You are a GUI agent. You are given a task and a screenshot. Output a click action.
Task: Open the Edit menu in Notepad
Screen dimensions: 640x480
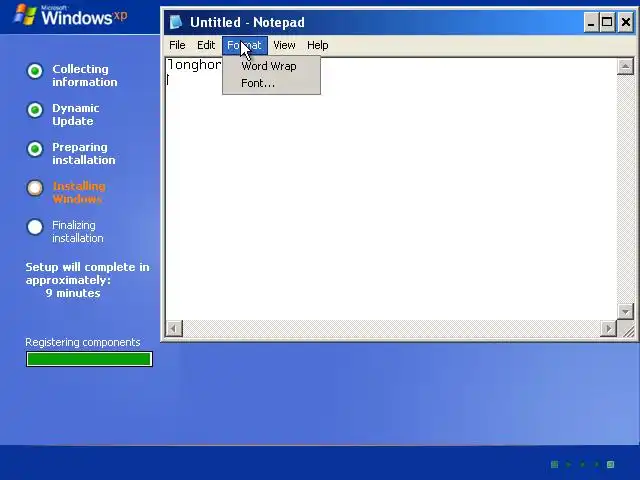point(206,45)
